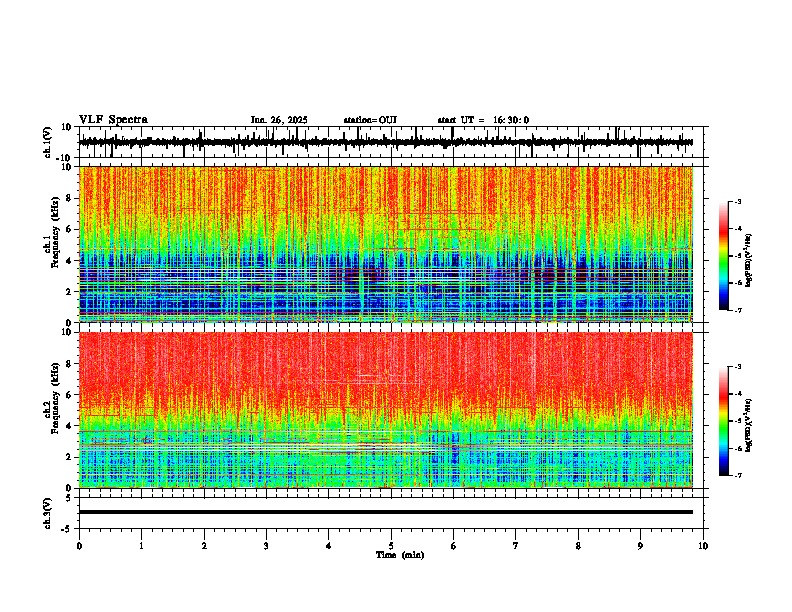Click time axis tick label "1"
The image size is (792, 612).
click(141, 546)
